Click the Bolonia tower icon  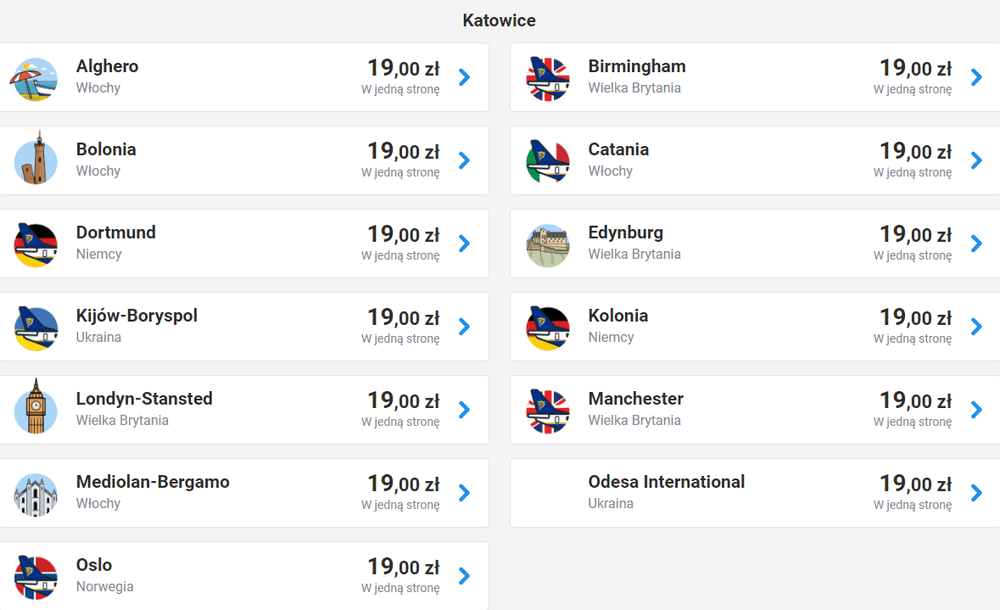pos(35,161)
